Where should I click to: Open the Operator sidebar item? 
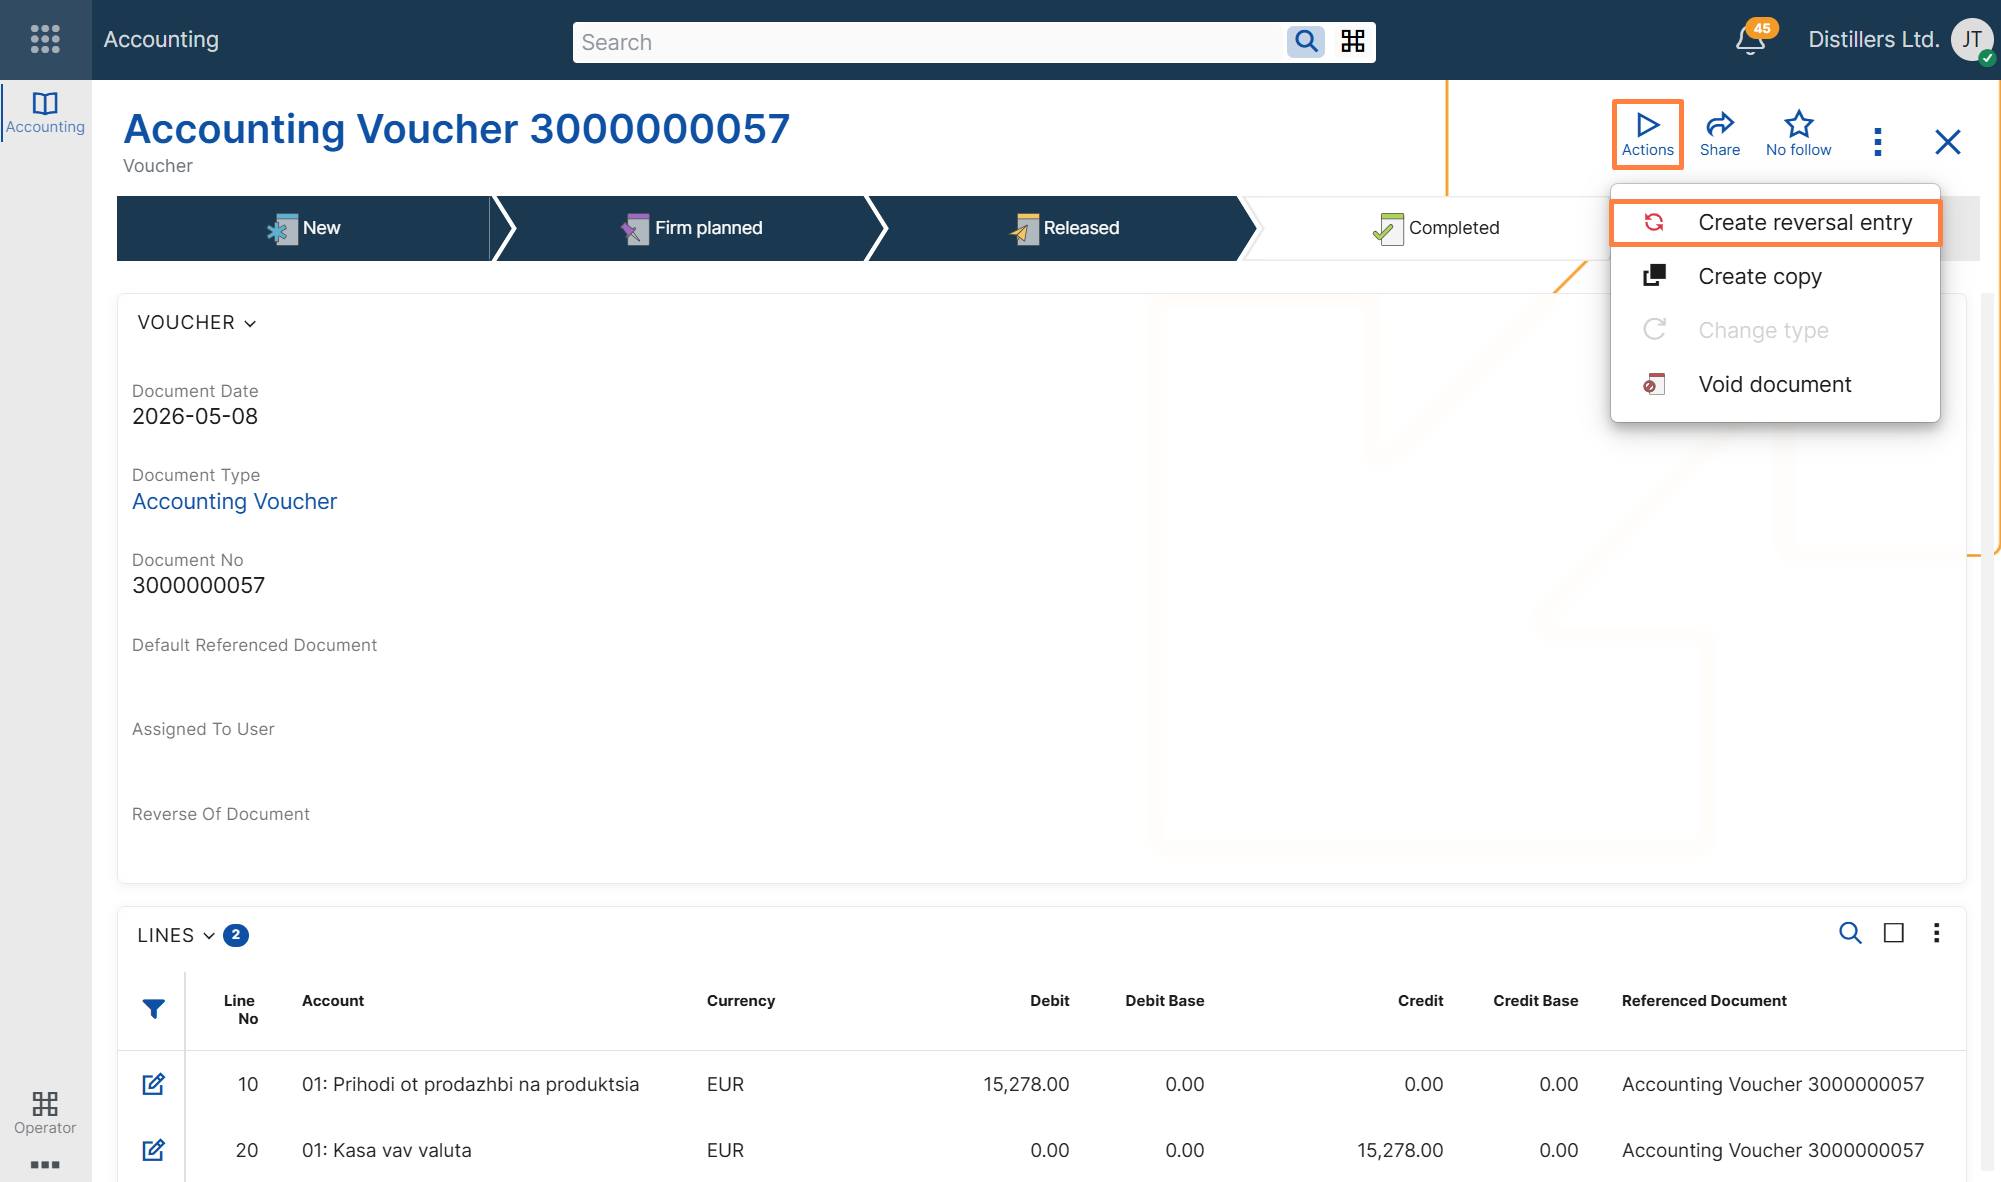pyautogui.click(x=45, y=1113)
